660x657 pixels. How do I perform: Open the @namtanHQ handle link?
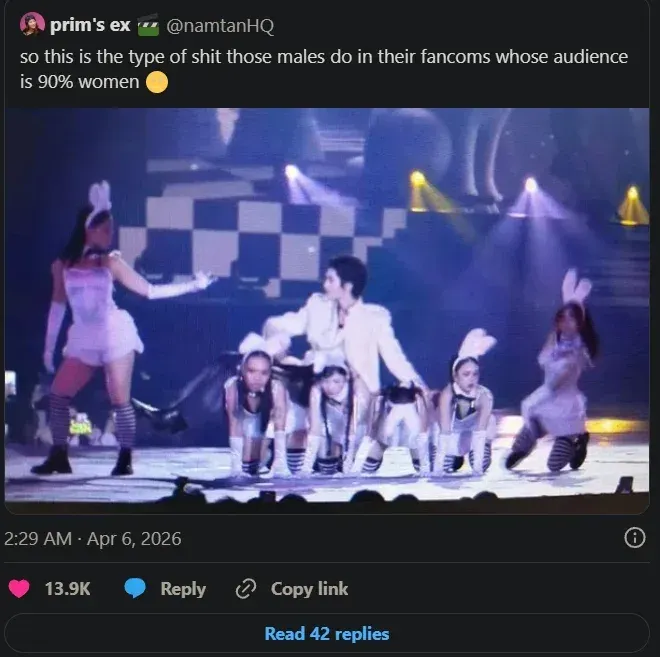tap(220, 25)
